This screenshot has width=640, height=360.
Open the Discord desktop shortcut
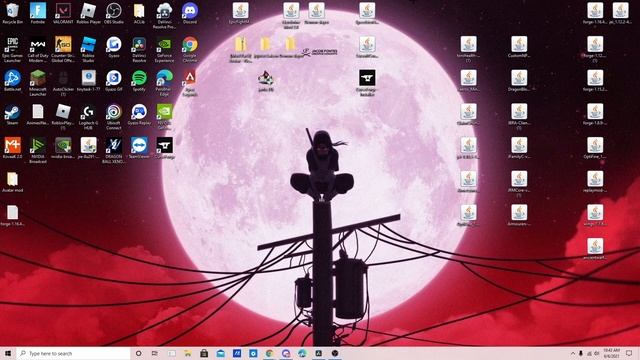point(190,13)
